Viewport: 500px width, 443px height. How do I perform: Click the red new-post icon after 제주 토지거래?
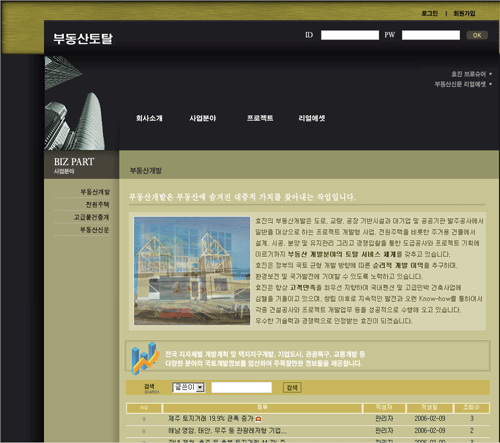259,419
